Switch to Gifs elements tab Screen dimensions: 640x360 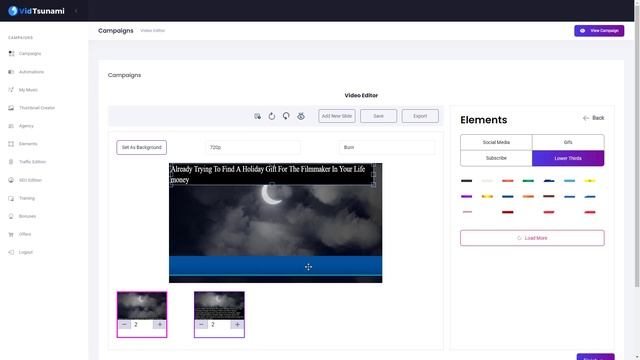pos(568,142)
